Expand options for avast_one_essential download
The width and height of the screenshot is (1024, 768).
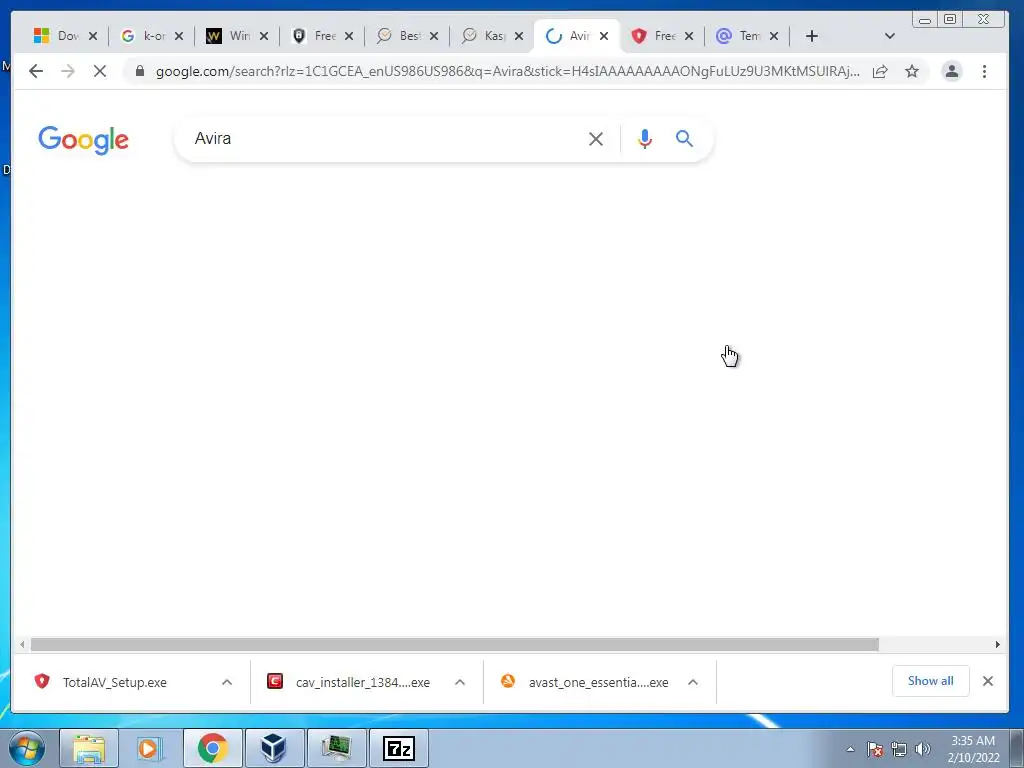693,682
